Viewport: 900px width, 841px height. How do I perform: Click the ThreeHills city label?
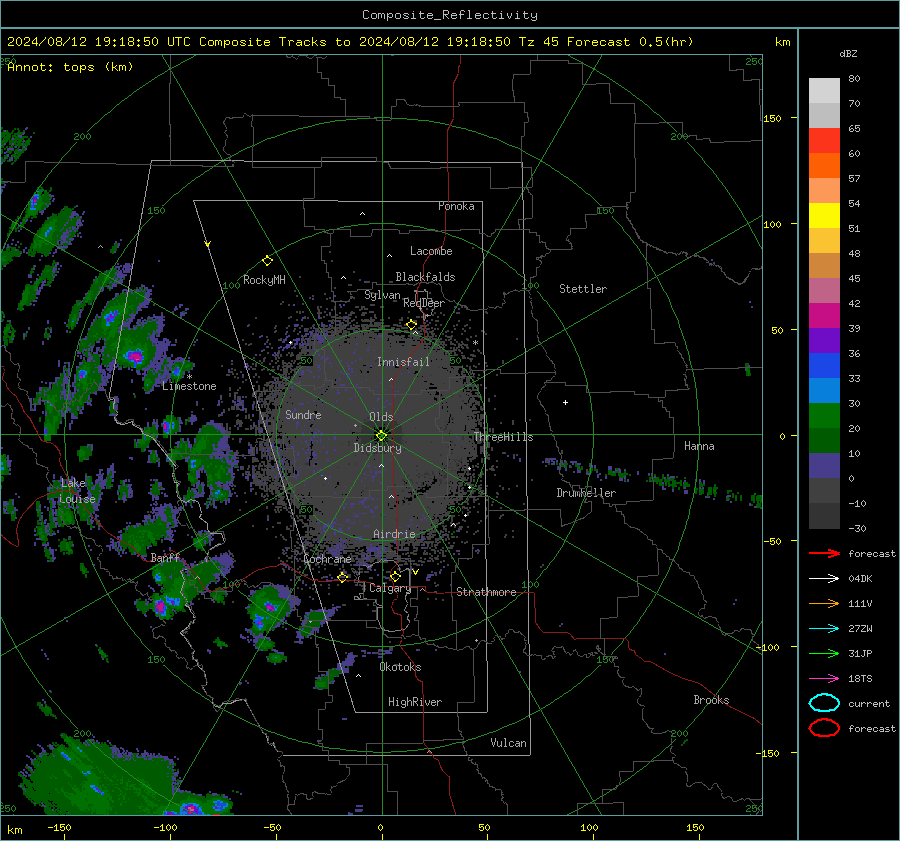click(503, 437)
